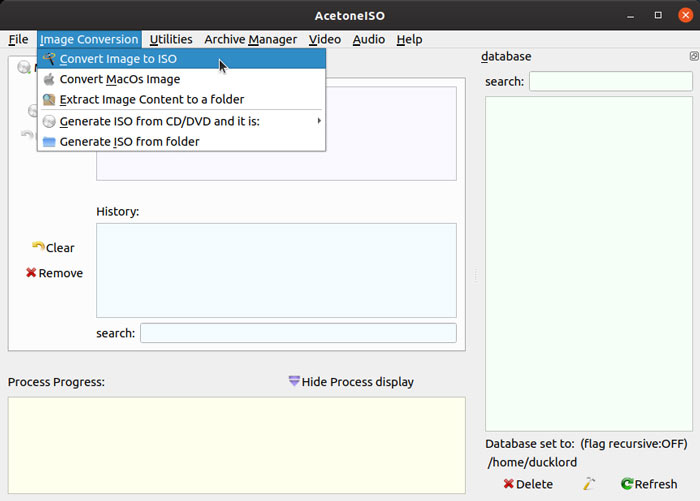Open the Archive Manager menu
Image resolution: width=700 pixels, height=501 pixels.
[250, 39]
